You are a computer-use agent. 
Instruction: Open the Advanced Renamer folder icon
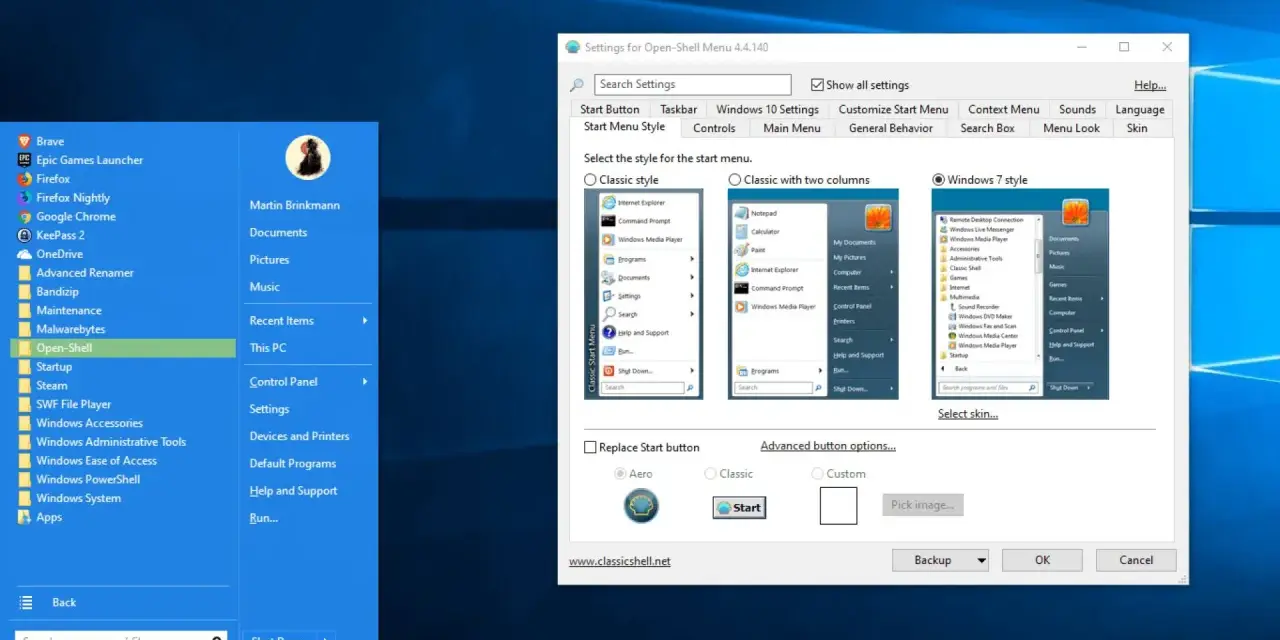point(25,273)
